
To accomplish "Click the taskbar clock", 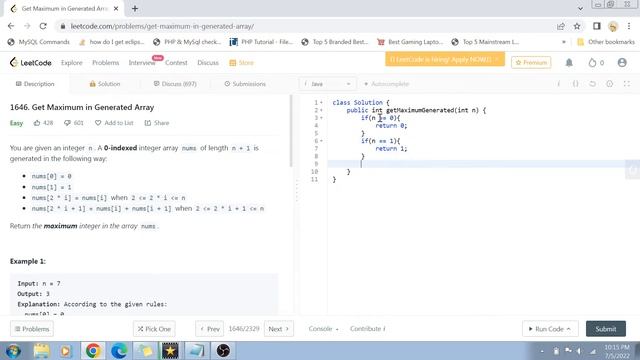I will pyautogui.click(x=617, y=351).
